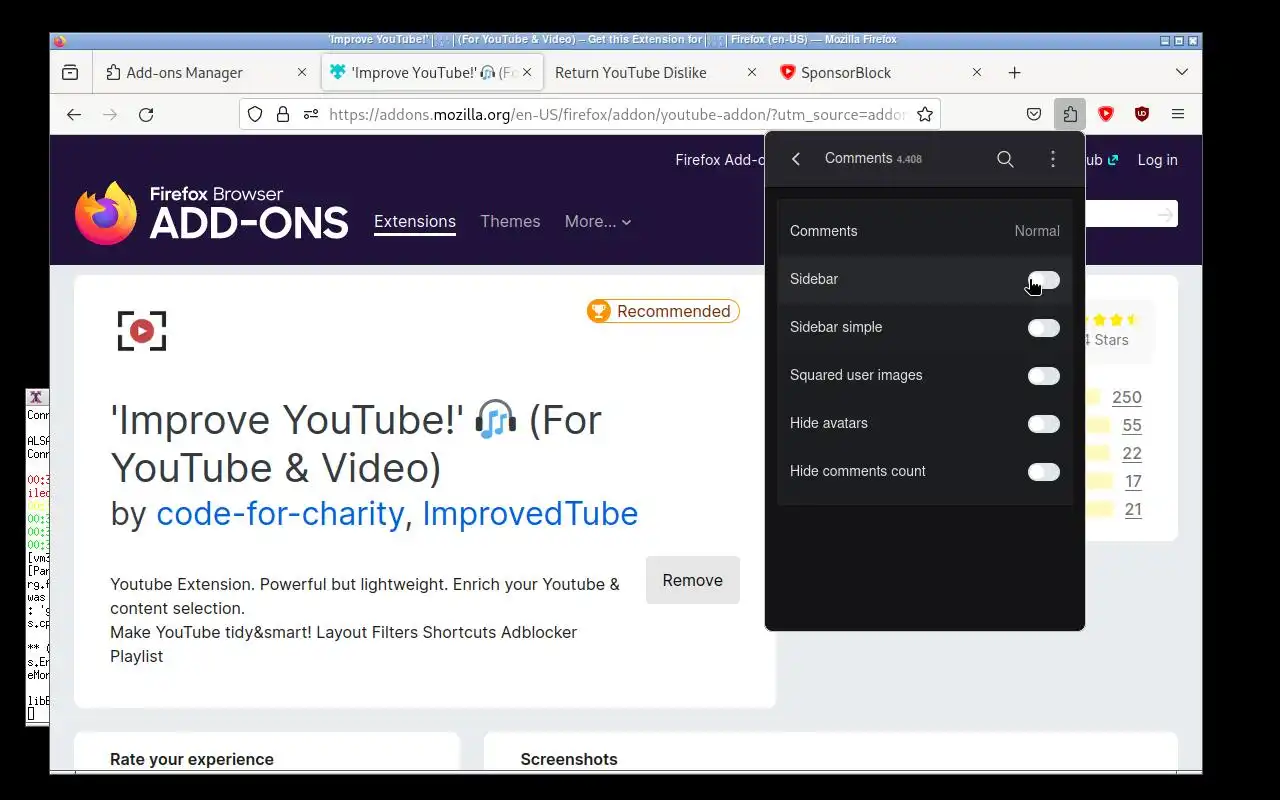Click the site security padlock icon
1280x800 pixels.
point(283,114)
